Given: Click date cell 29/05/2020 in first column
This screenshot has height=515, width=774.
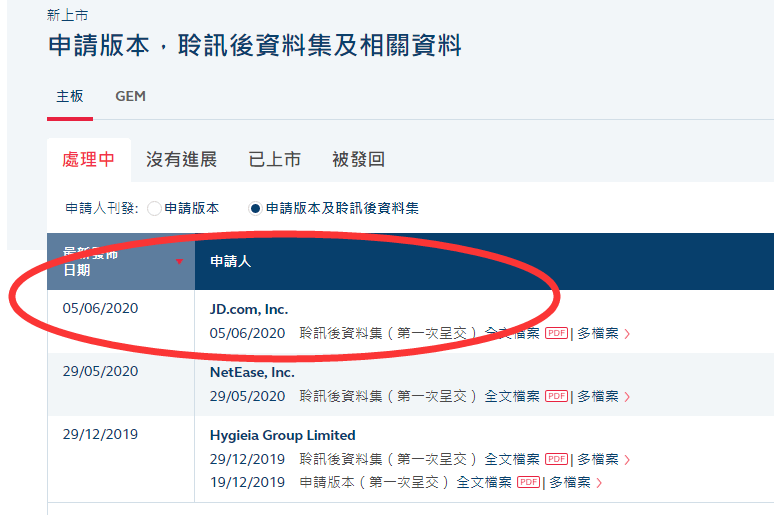Looking at the screenshot, I should (100, 371).
